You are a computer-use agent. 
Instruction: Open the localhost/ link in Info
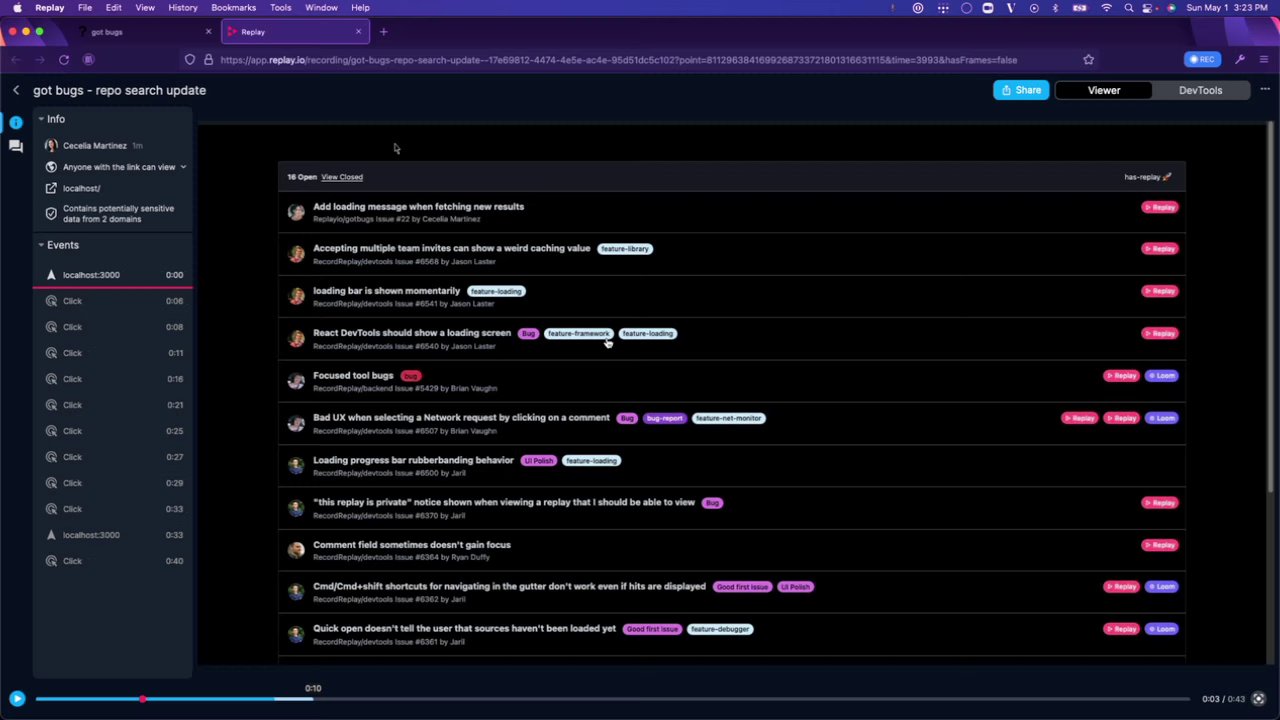82,188
